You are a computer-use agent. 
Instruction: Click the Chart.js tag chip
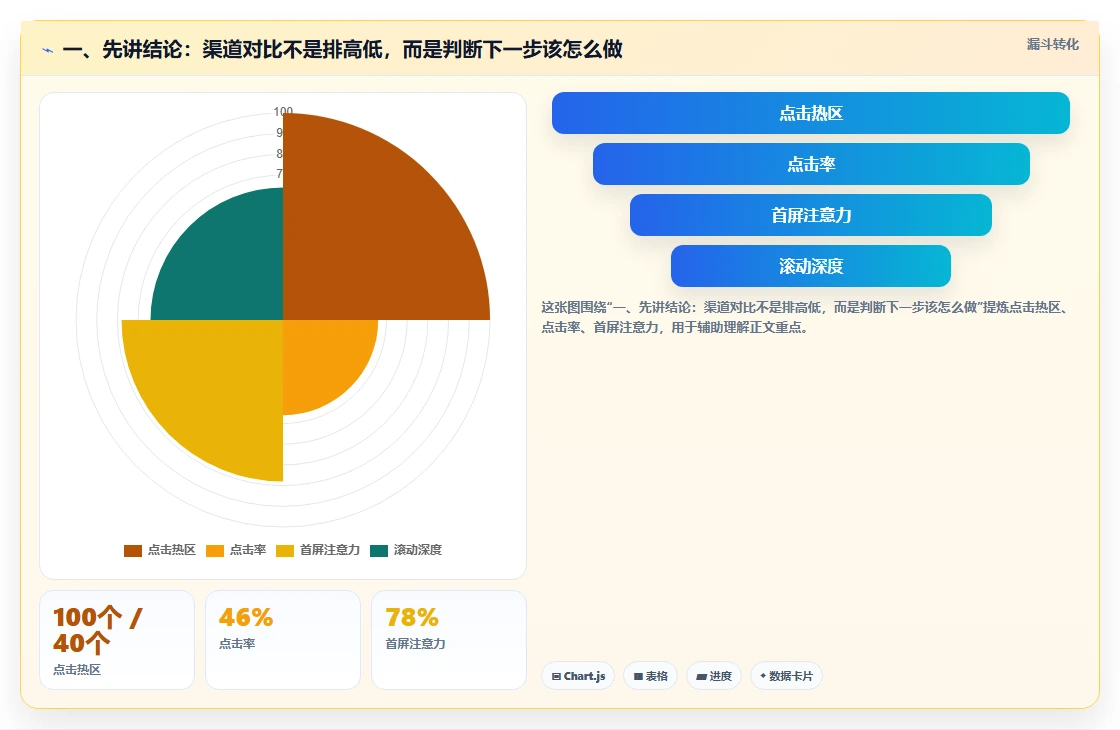(578, 676)
